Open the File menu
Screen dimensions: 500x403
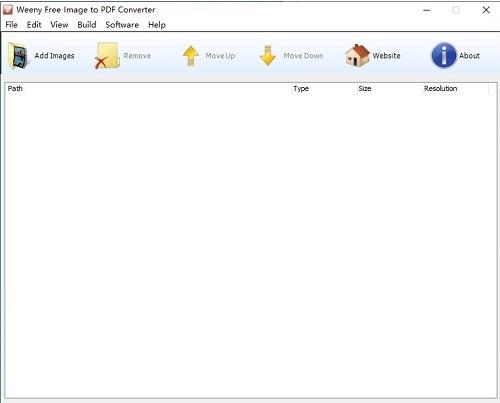coord(11,25)
